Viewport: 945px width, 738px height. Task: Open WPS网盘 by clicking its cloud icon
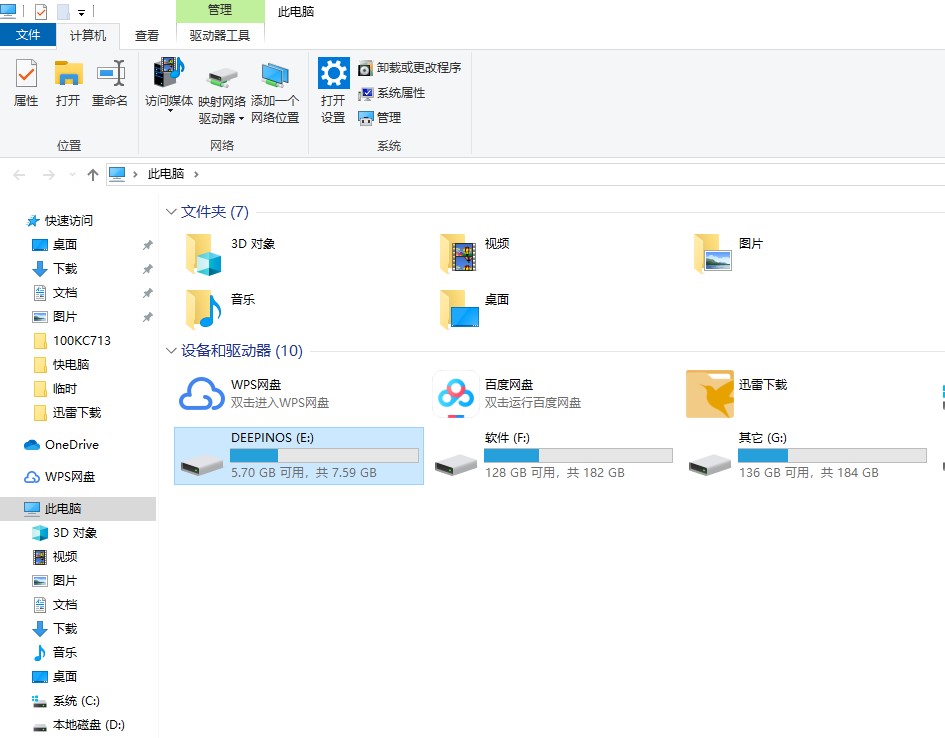(201, 393)
